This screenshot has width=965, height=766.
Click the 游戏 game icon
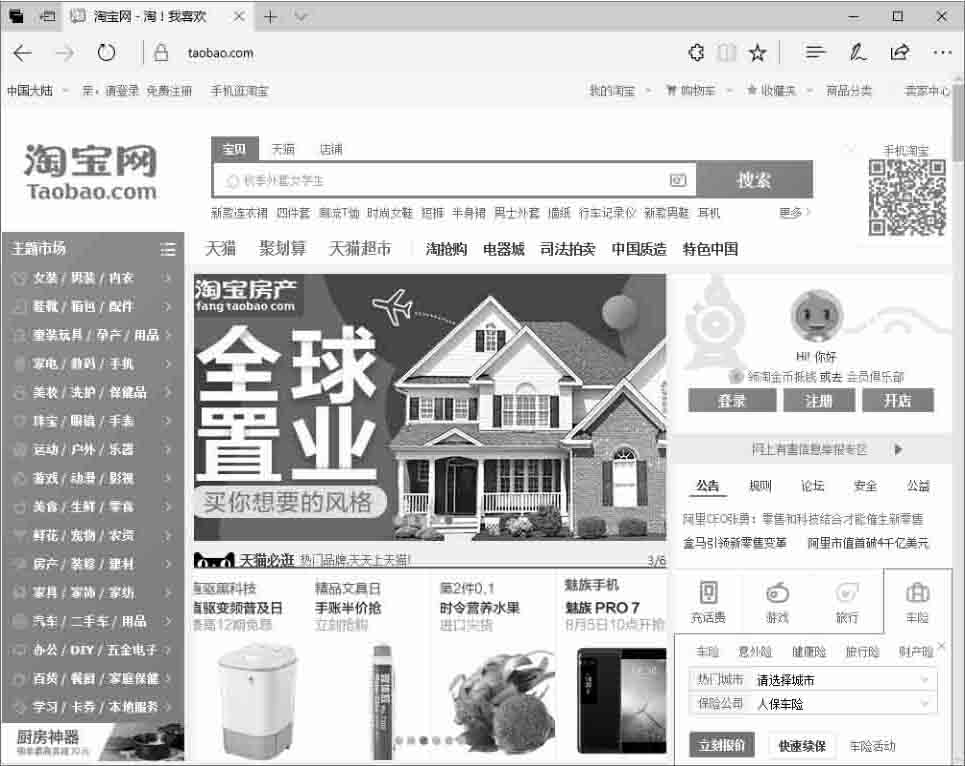(777, 593)
